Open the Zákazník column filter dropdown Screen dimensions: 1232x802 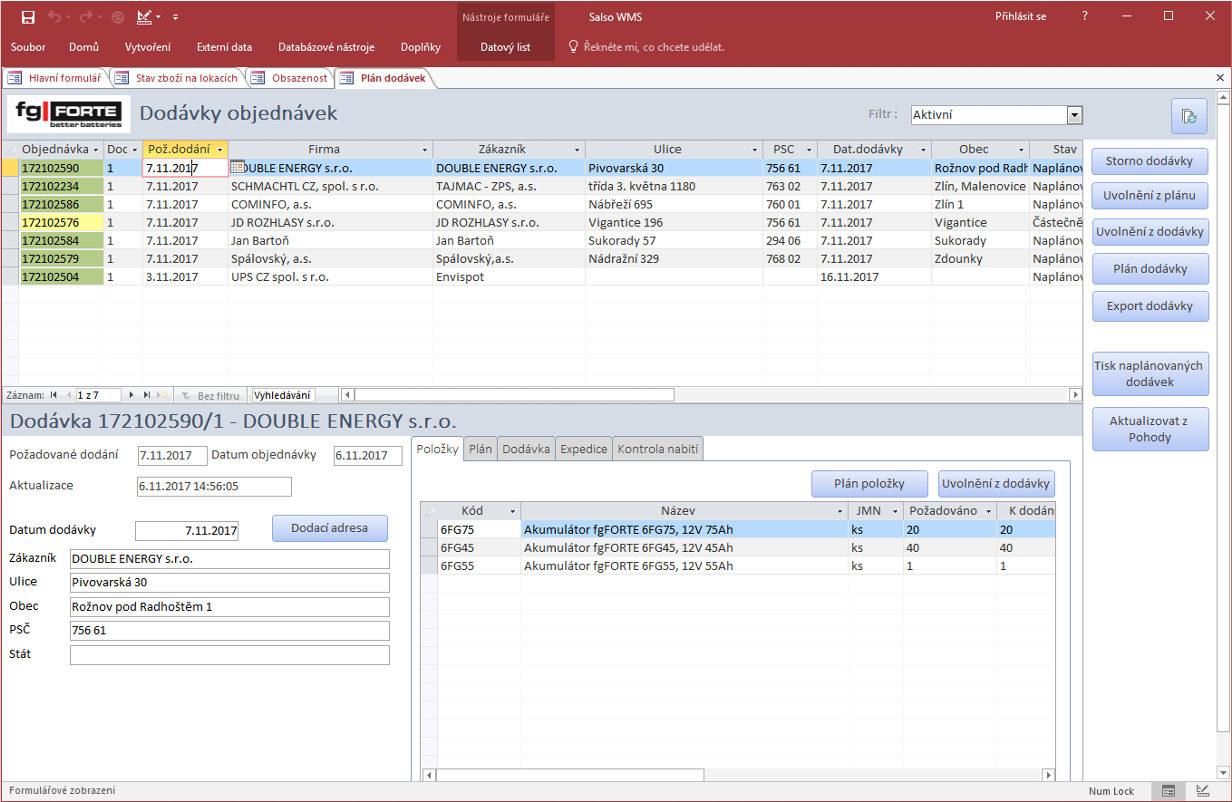576,149
